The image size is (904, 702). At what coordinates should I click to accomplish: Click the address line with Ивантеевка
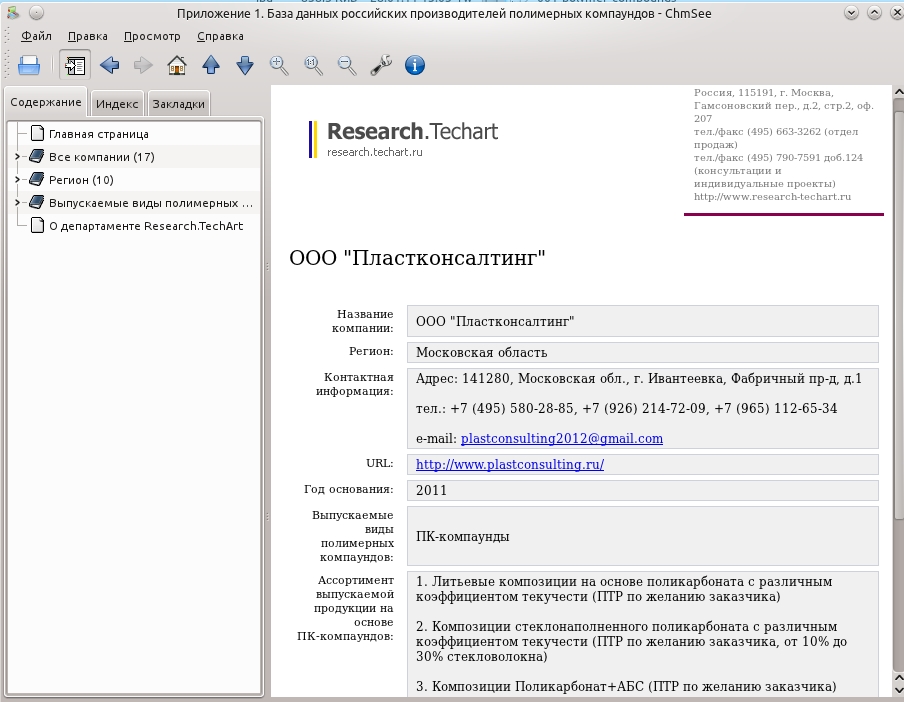point(639,379)
